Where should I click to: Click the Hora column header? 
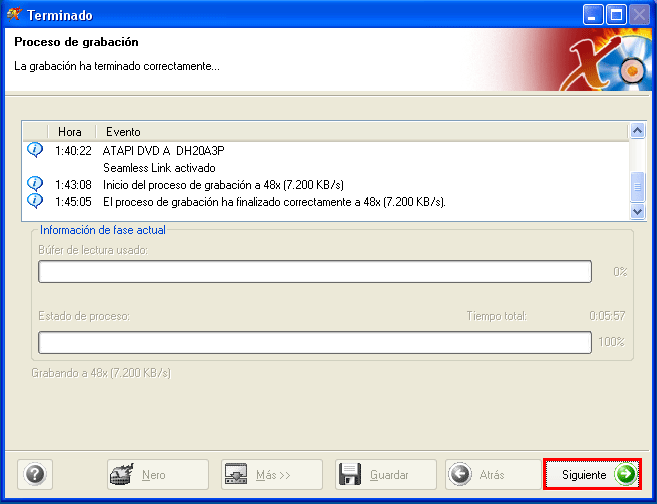[x=70, y=132]
